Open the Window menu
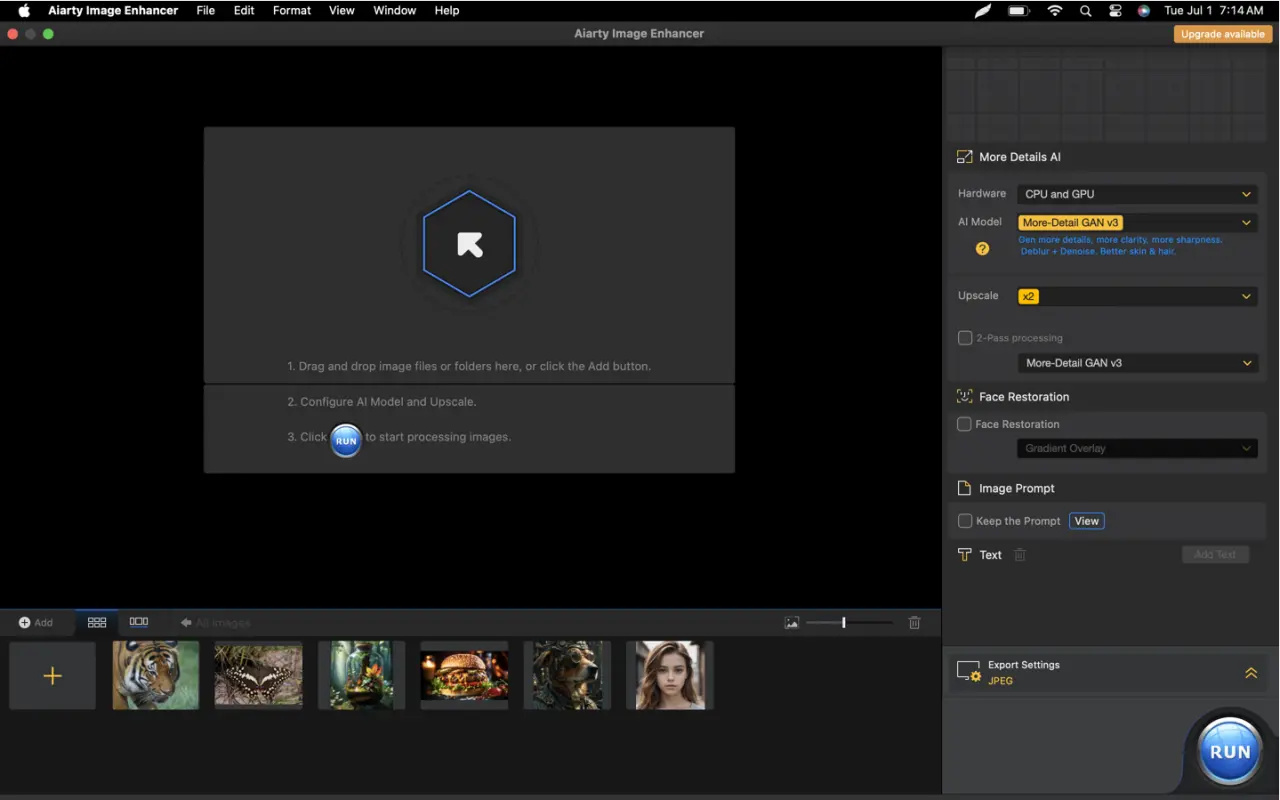 [395, 11]
